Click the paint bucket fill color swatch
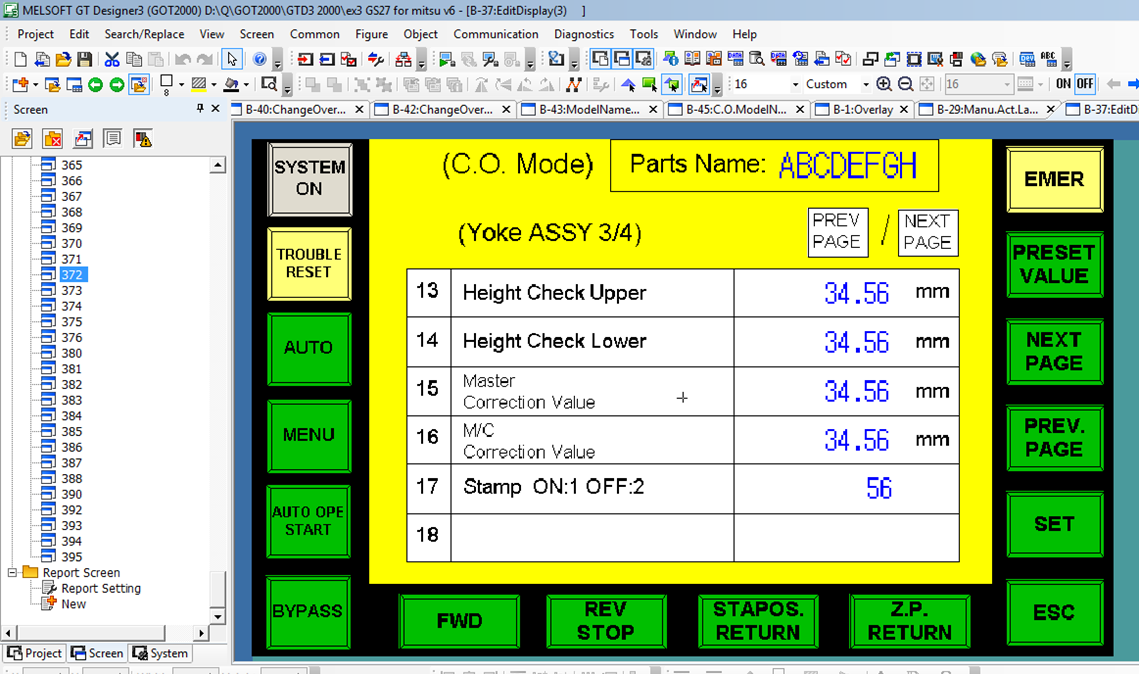This screenshot has height=674, width=1139. pyautogui.click(x=231, y=84)
